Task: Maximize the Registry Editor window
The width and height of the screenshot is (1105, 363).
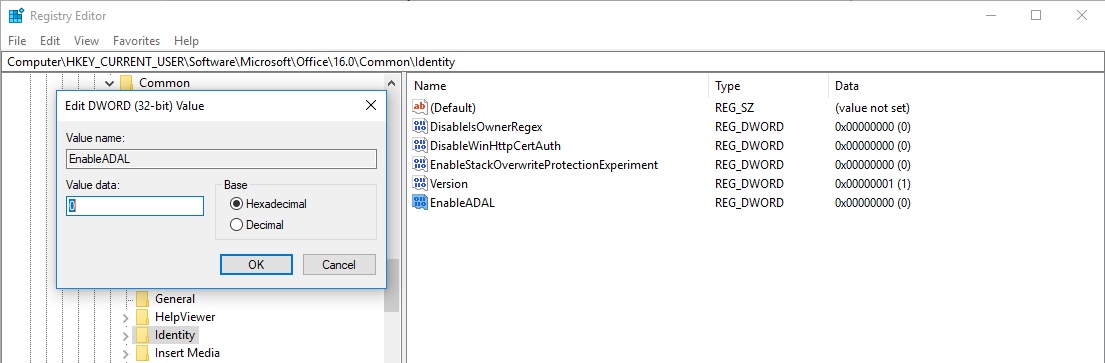Action: [x=1036, y=16]
